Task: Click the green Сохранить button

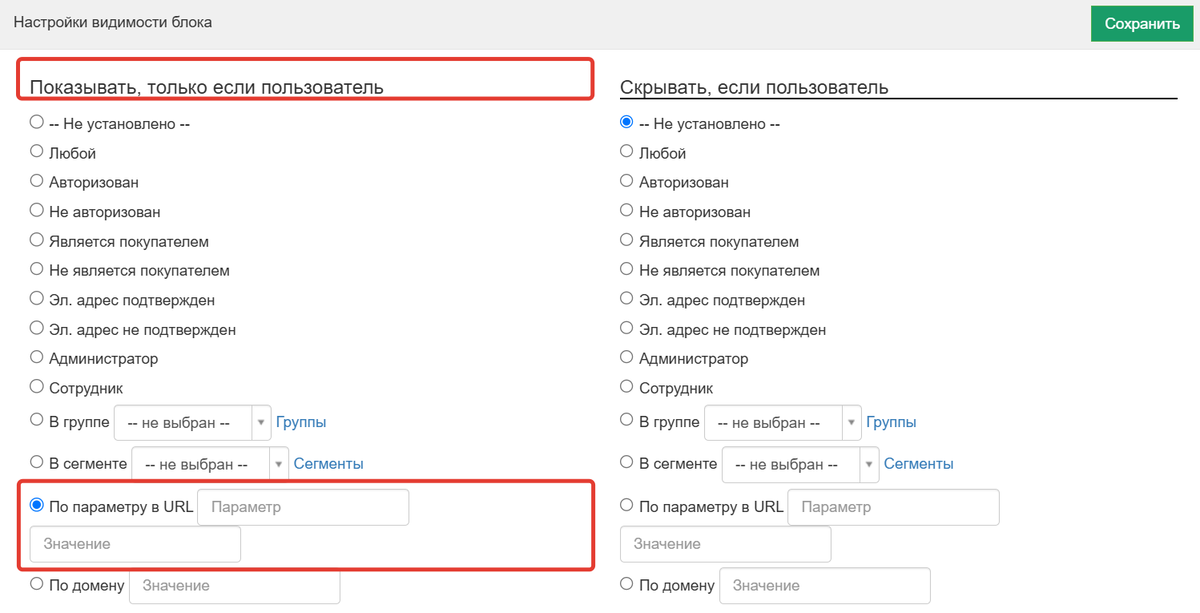Action: pos(1143,24)
